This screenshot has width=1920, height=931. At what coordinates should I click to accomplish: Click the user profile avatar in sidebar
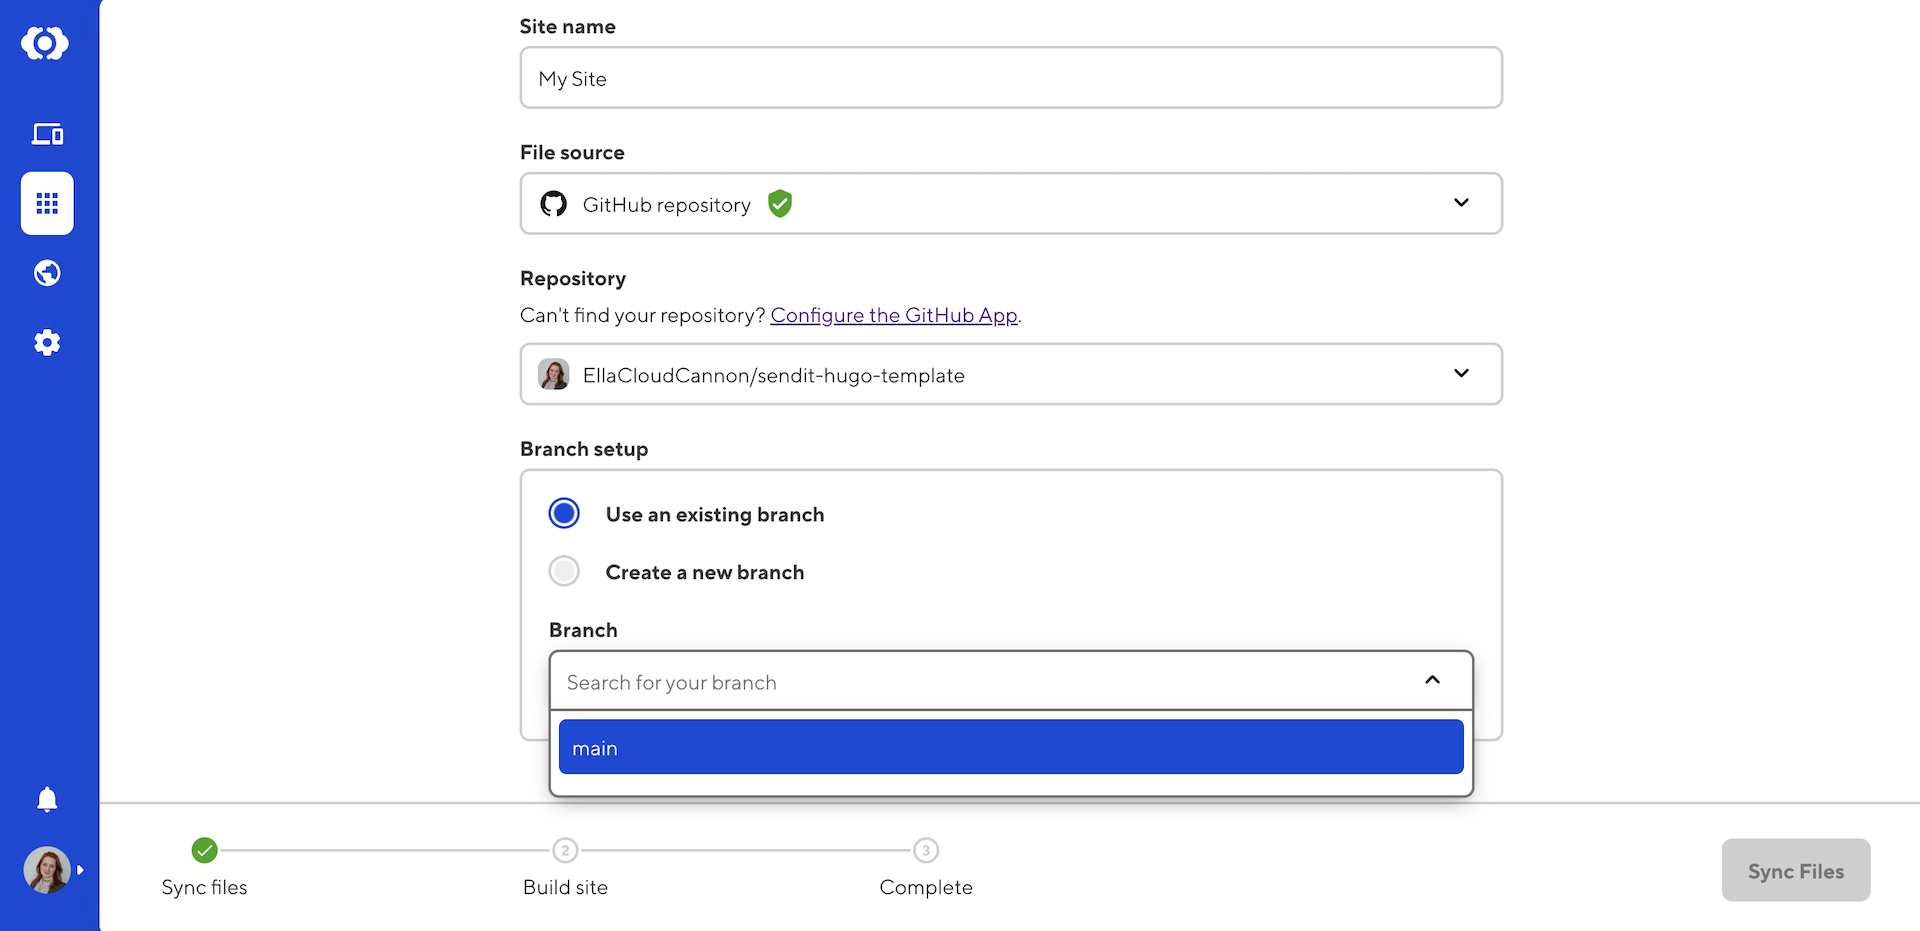pos(46,870)
